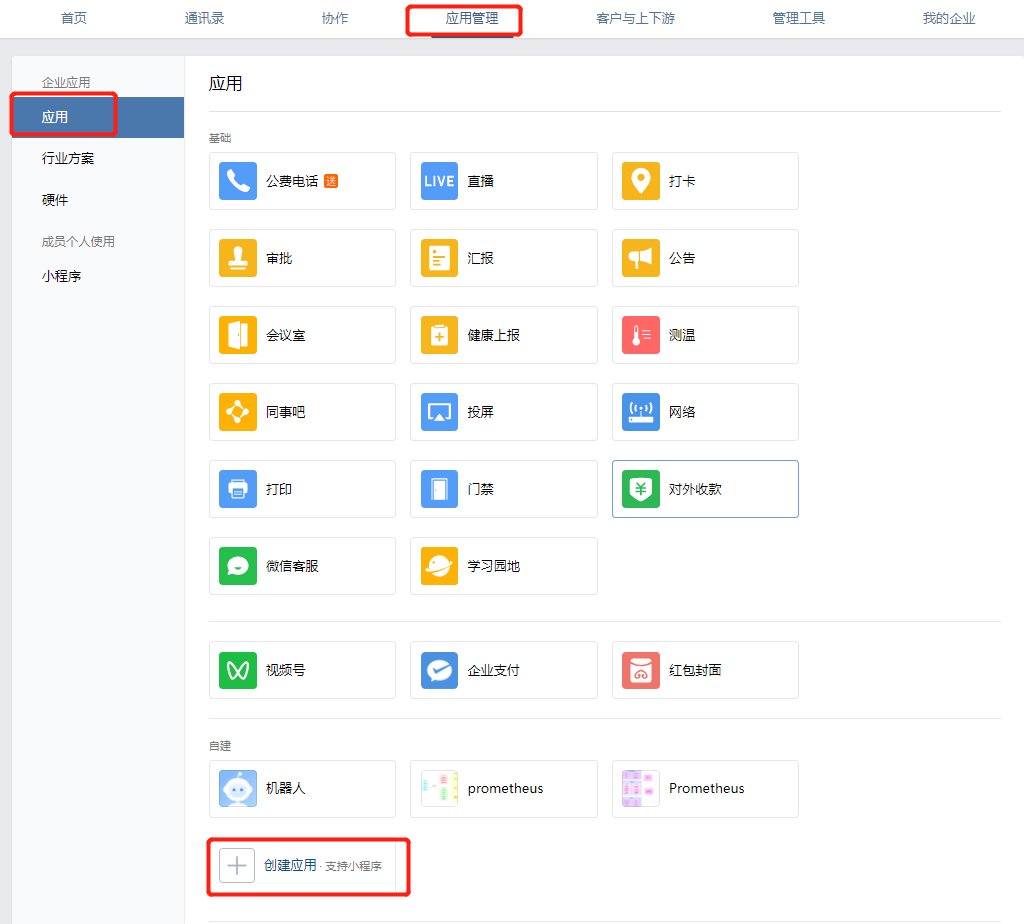Open the prometheus custom app
The width and height of the screenshot is (1024, 924).
point(503,789)
